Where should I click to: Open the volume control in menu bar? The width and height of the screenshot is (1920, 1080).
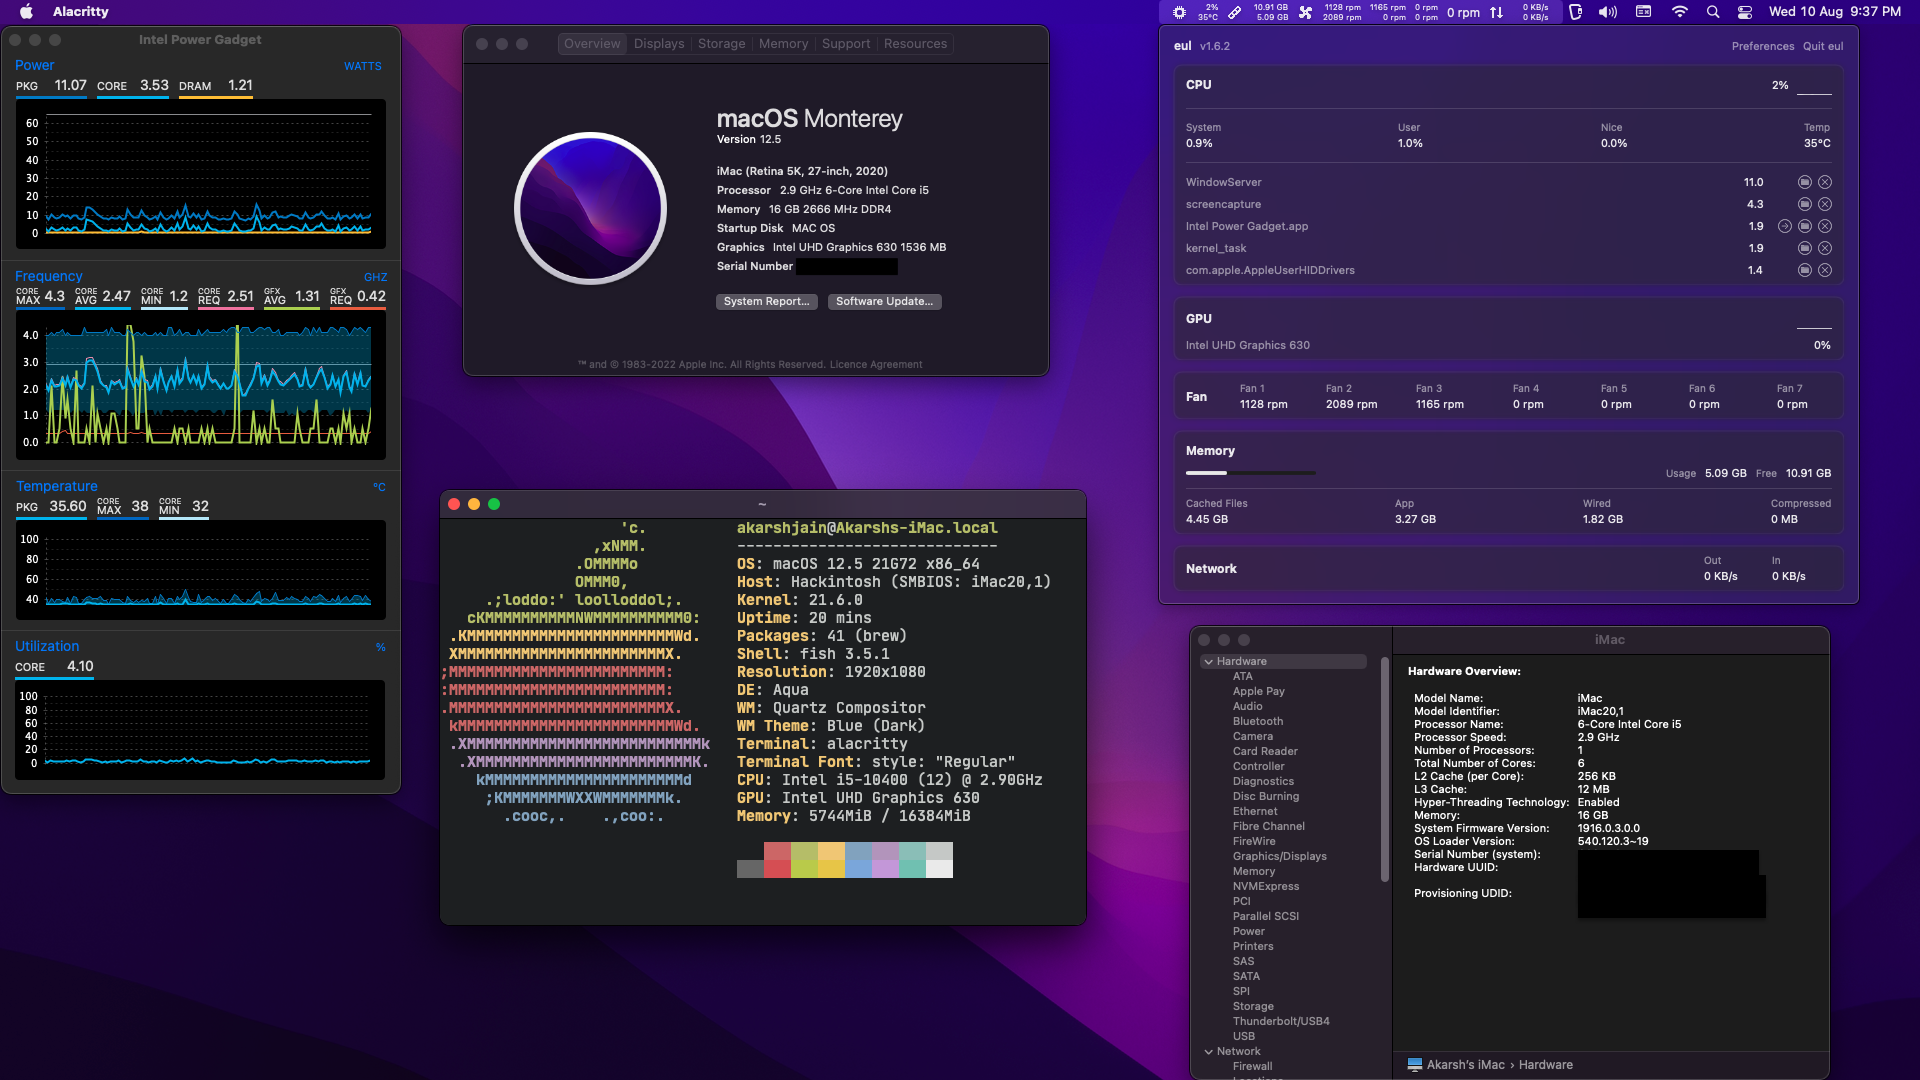coord(1607,12)
